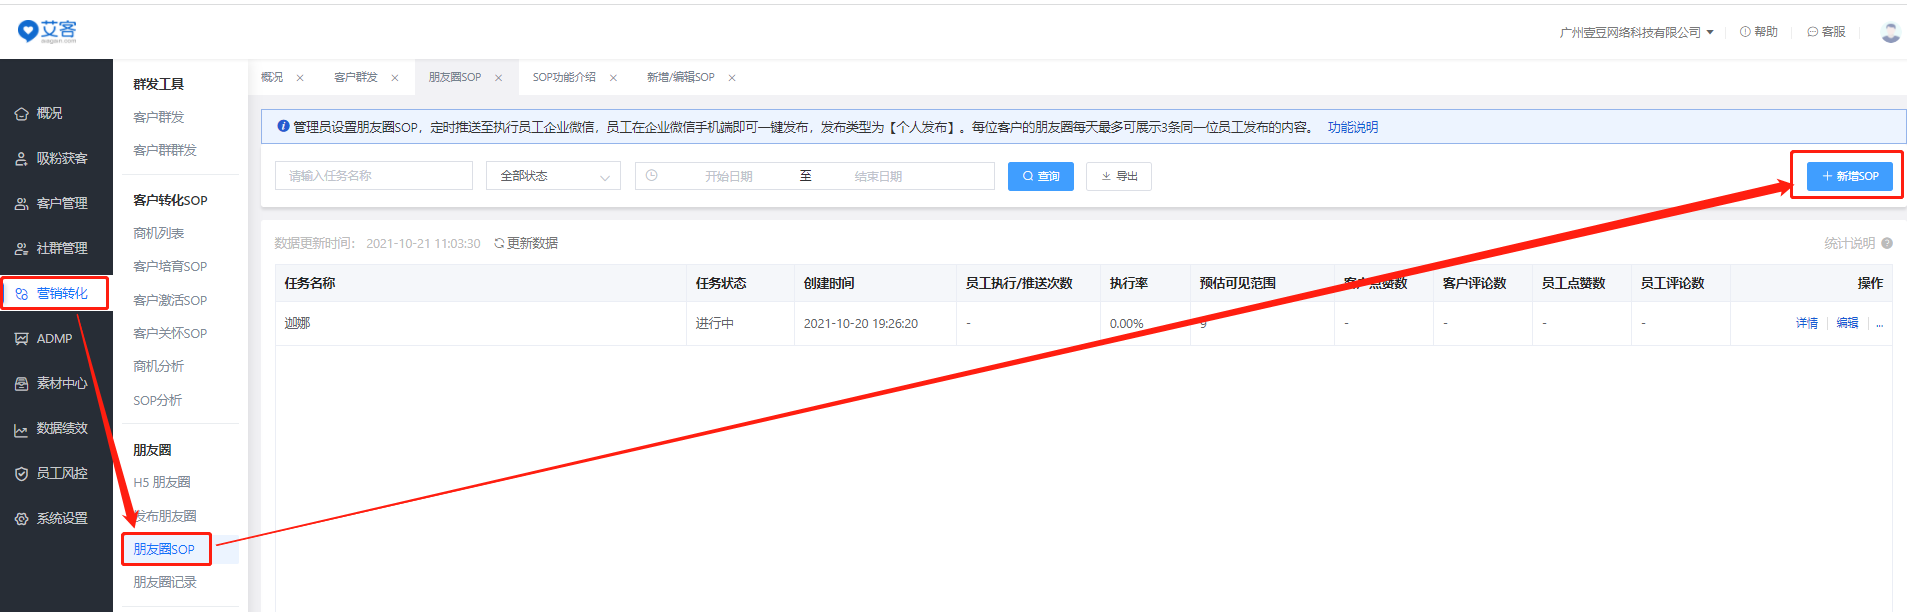This screenshot has width=1907, height=612.
Task: Open 数据绩效 chart icon in sidebar
Action: coord(21,429)
